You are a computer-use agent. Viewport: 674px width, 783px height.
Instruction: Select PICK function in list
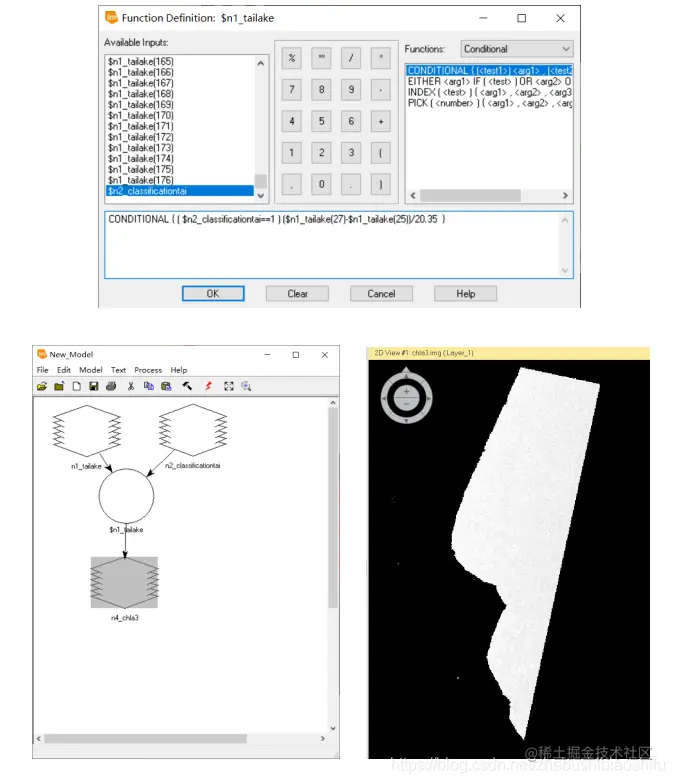tap(489, 103)
